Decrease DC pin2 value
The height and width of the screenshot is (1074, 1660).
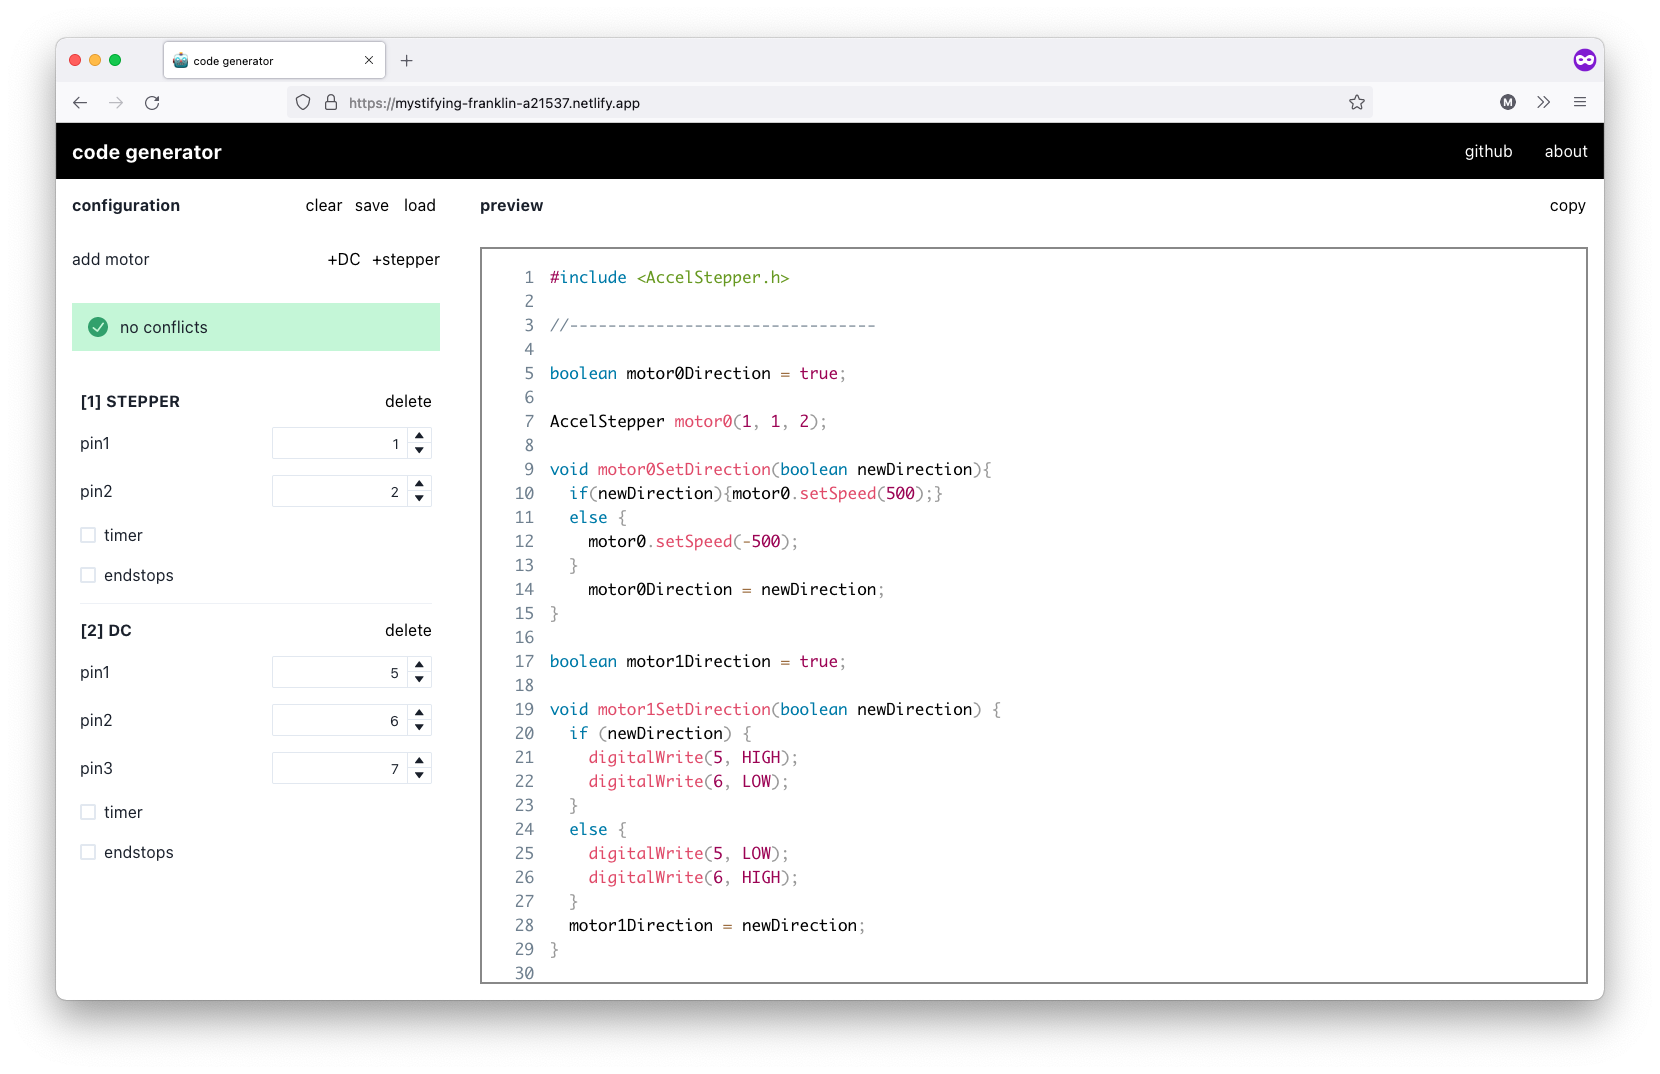pos(420,728)
